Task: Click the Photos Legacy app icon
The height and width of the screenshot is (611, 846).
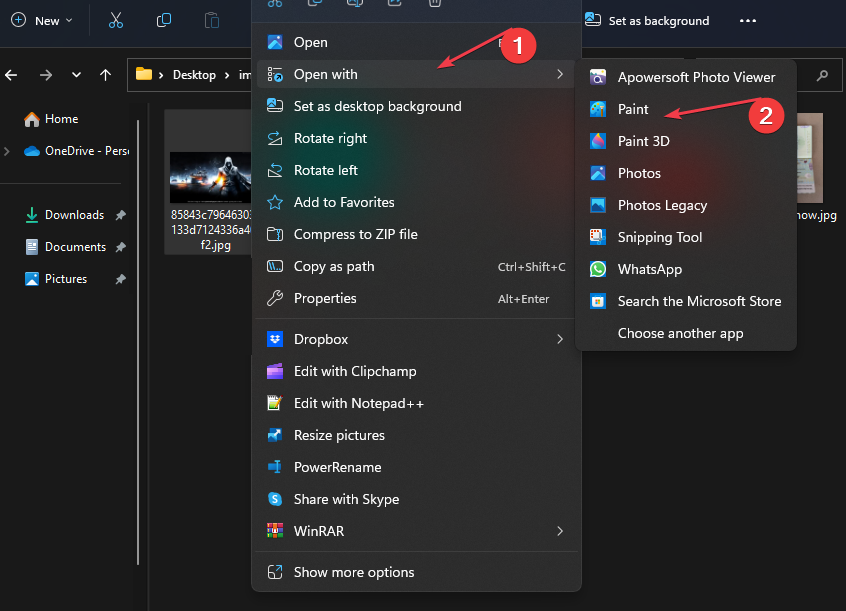Action: coord(598,205)
